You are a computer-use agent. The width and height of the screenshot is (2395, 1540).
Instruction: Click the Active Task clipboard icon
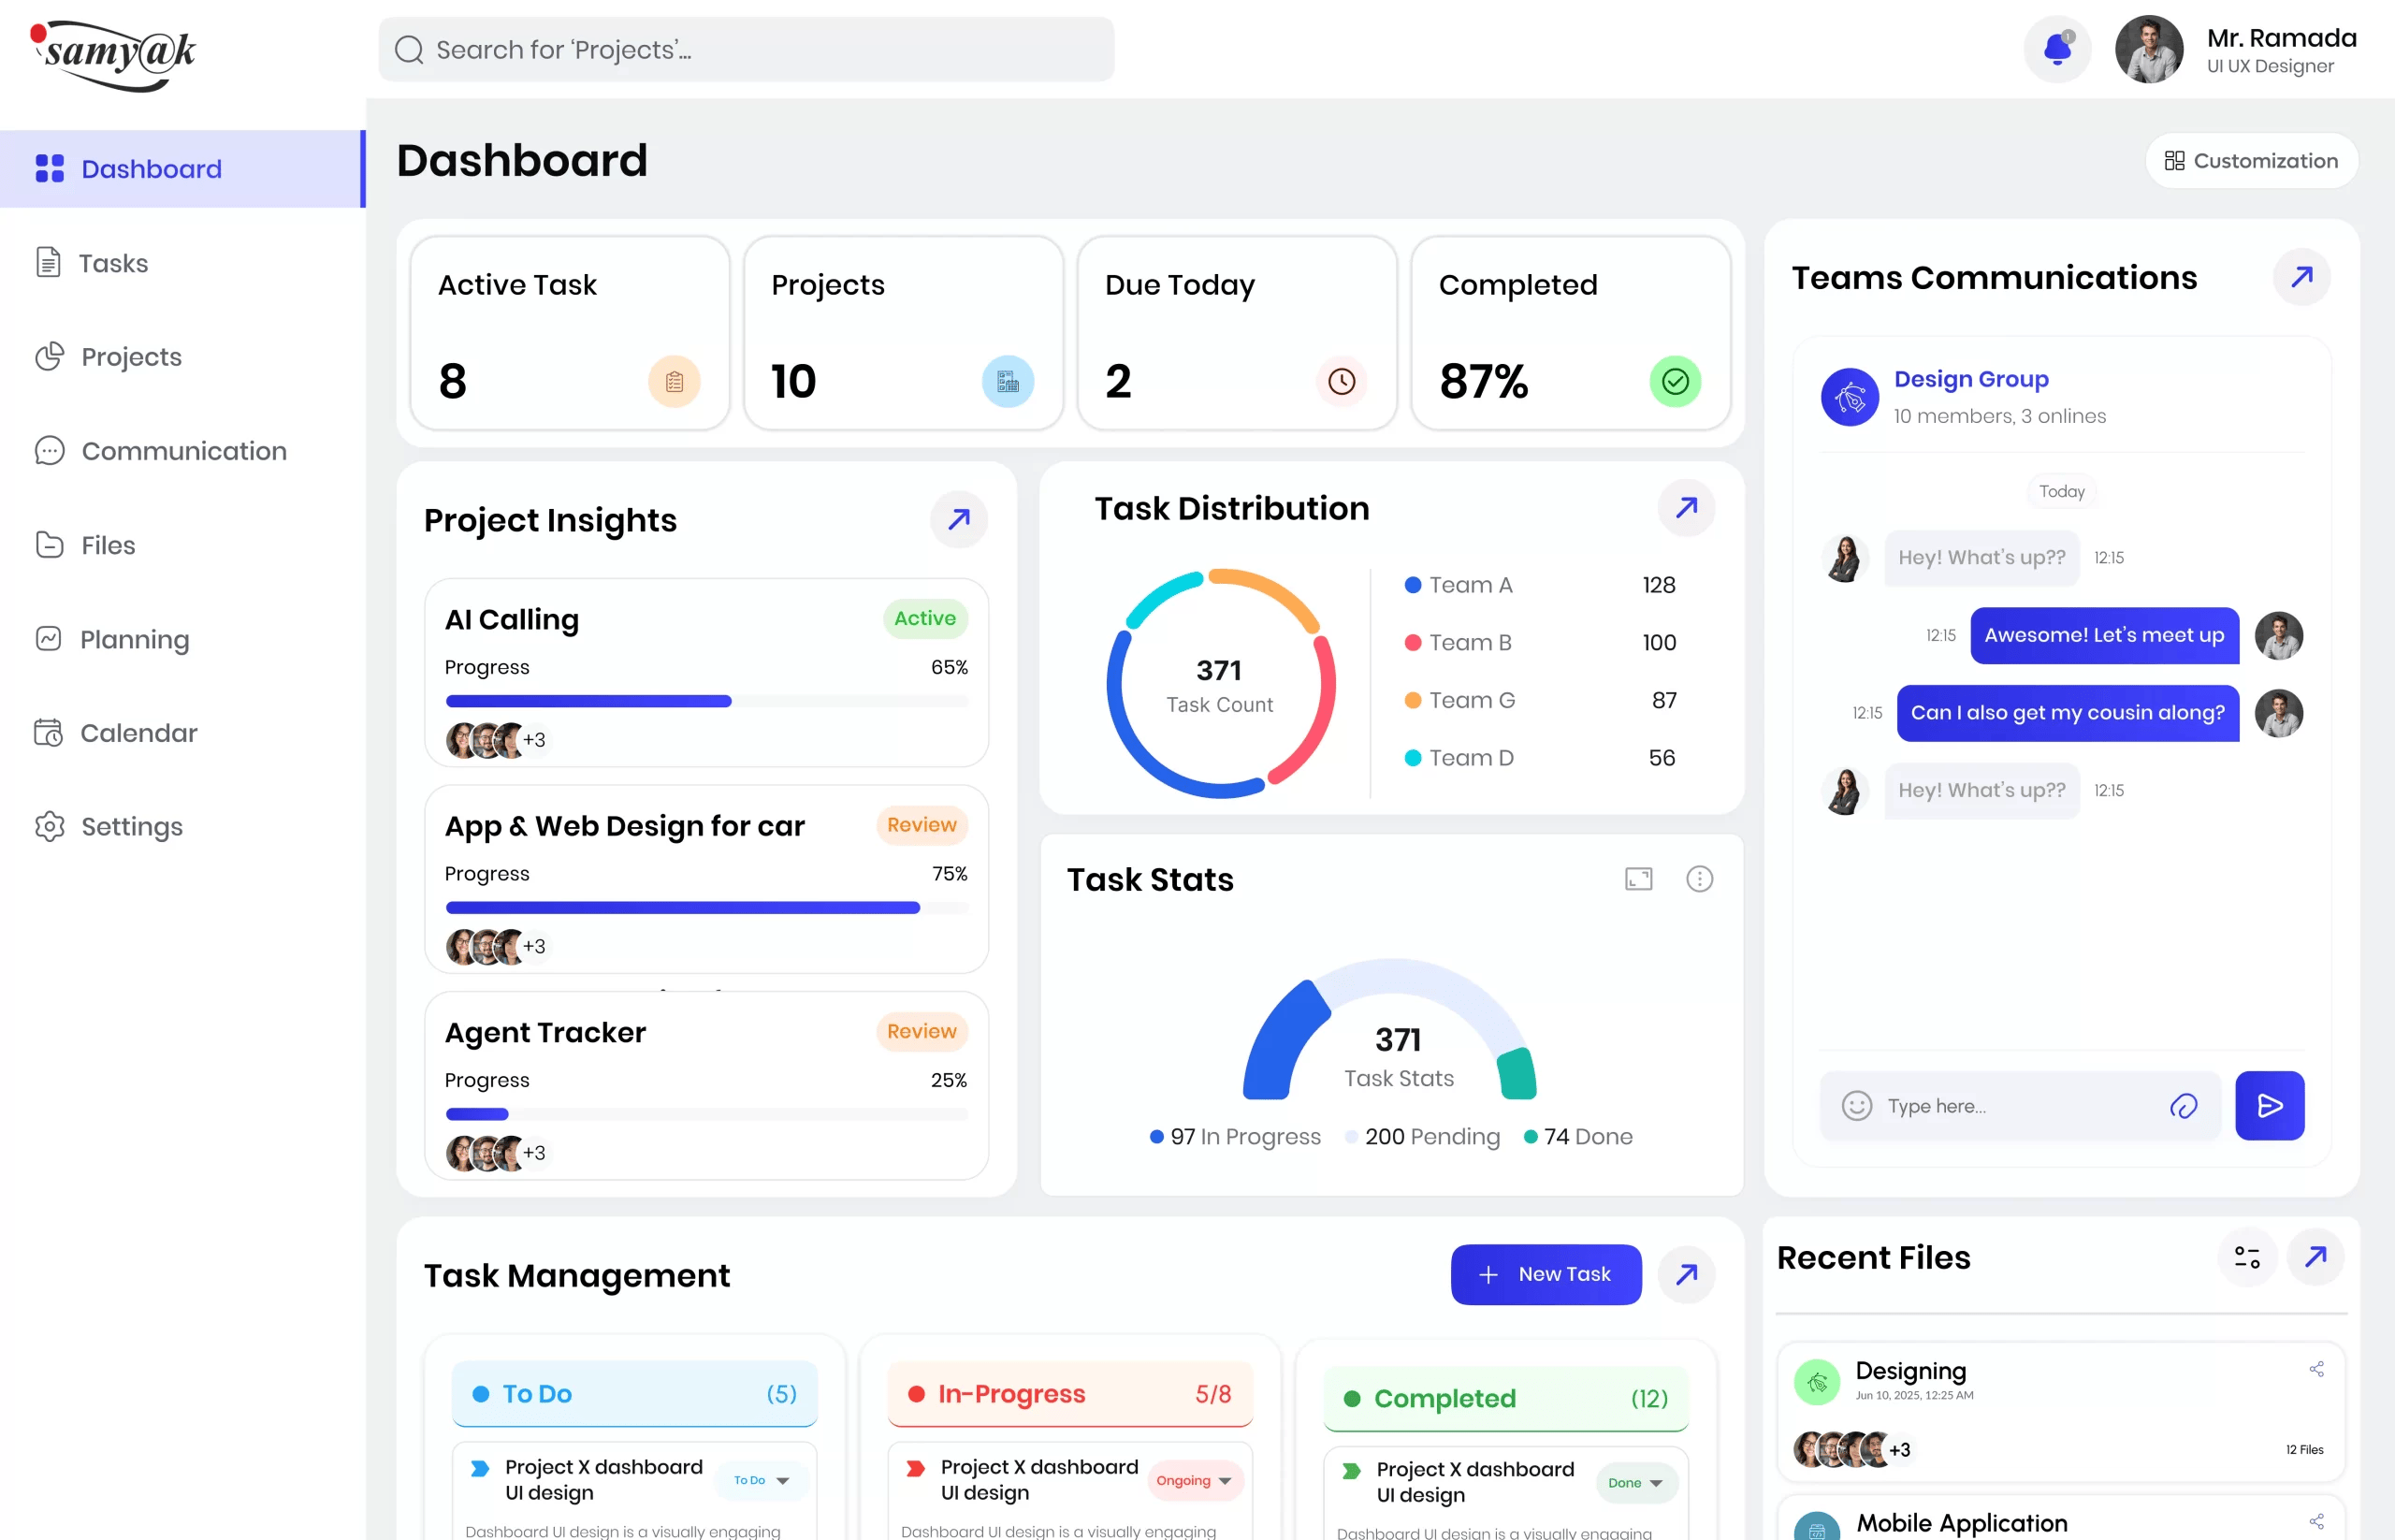(674, 381)
